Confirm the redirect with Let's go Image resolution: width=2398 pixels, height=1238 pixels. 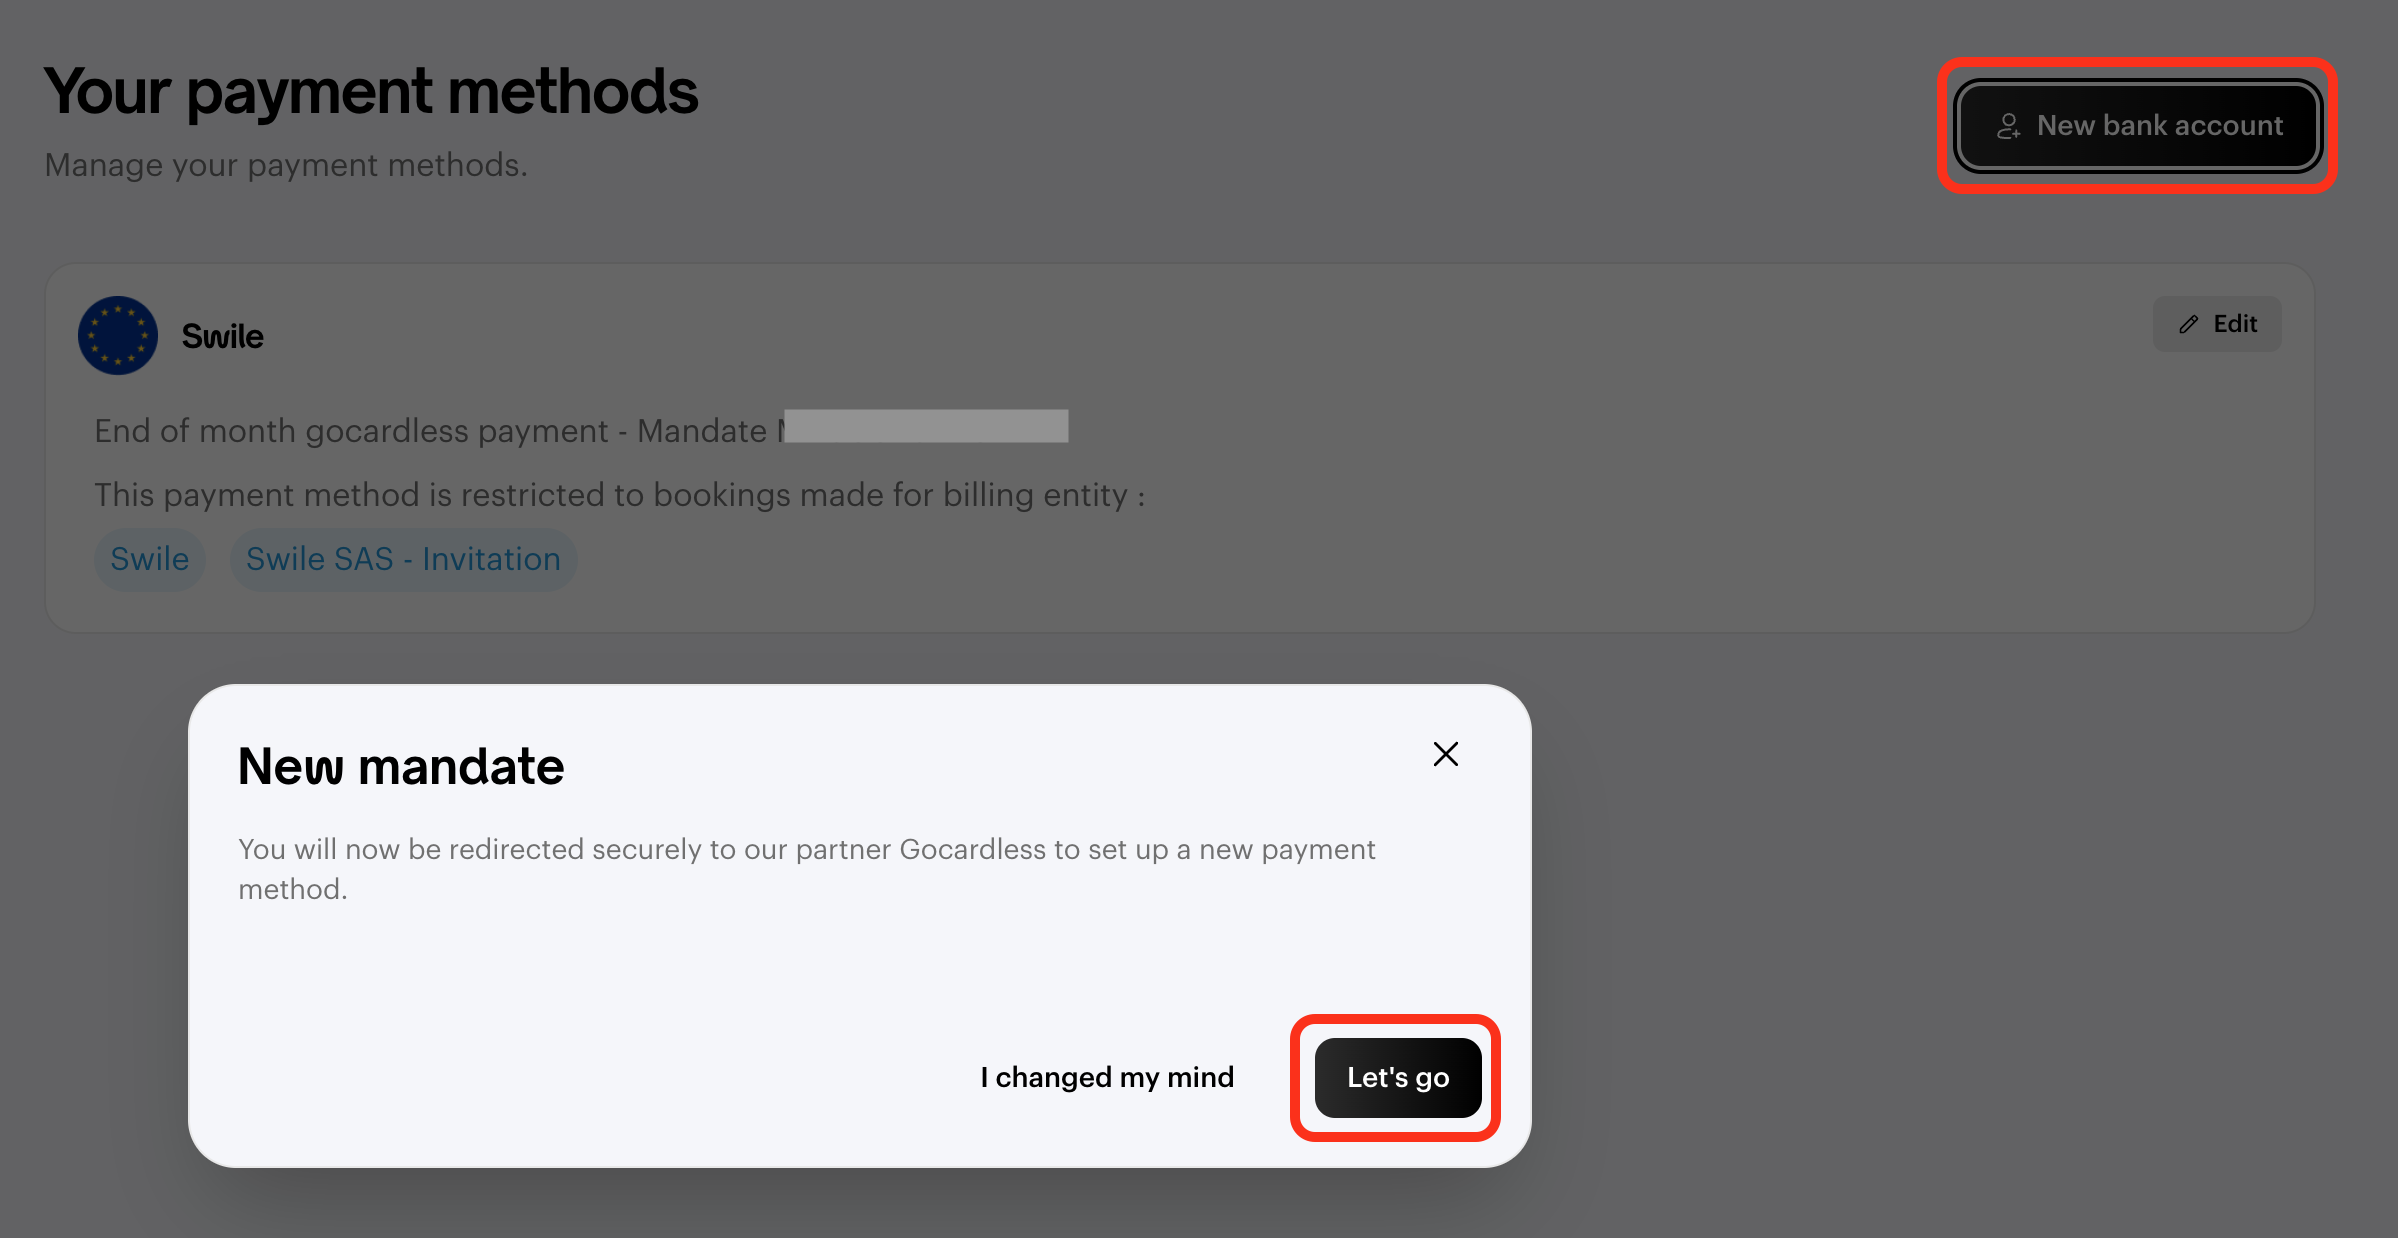tap(1397, 1077)
